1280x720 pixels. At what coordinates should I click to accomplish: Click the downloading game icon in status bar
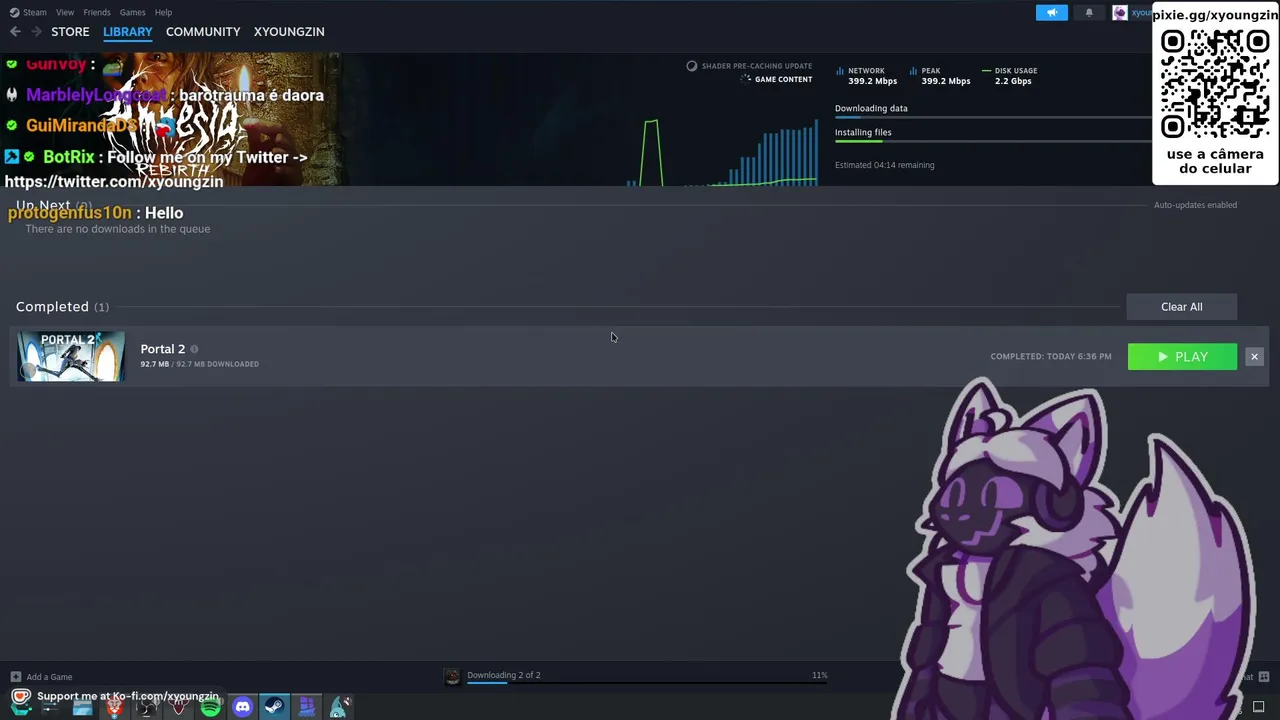(452, 677)
